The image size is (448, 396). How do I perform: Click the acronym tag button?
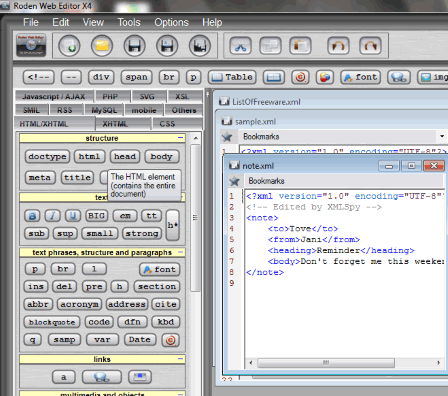(79, 304)
